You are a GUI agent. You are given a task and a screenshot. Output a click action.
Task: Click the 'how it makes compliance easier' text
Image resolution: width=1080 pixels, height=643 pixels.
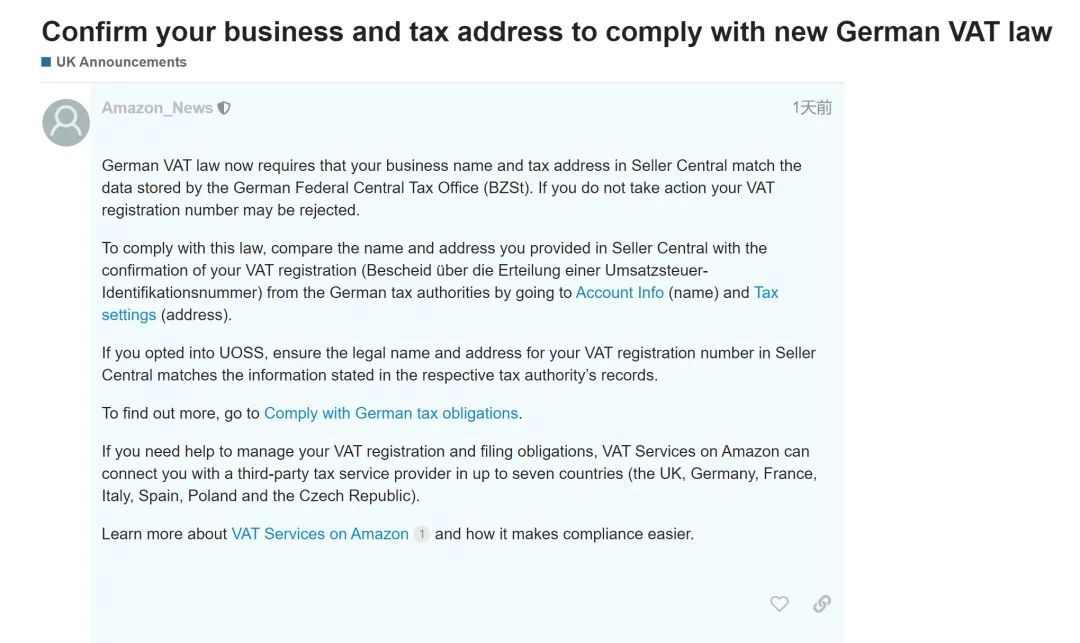(564, 534)
